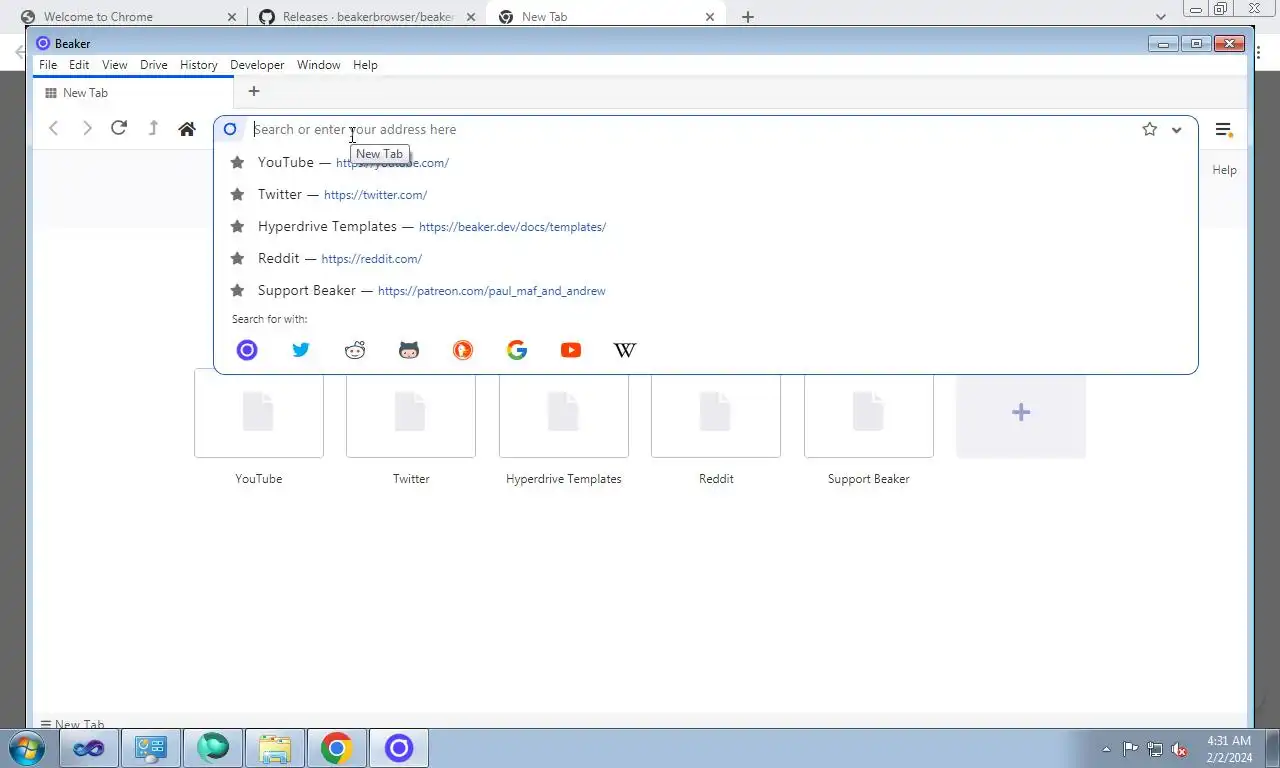
Task: Search with YouTube icon
Action: click(x=571, y=350)
